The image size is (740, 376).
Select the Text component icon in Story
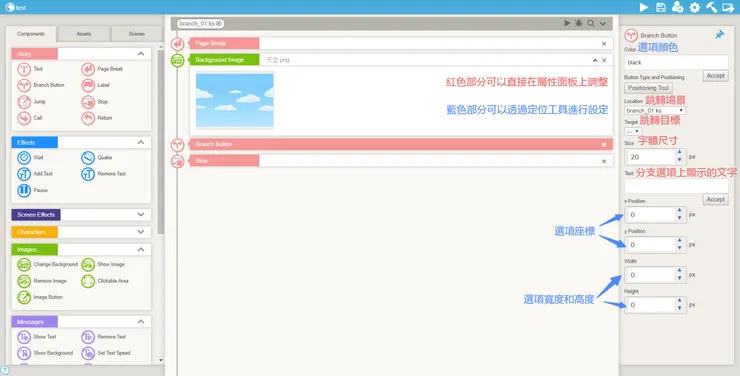click(24, 69)
